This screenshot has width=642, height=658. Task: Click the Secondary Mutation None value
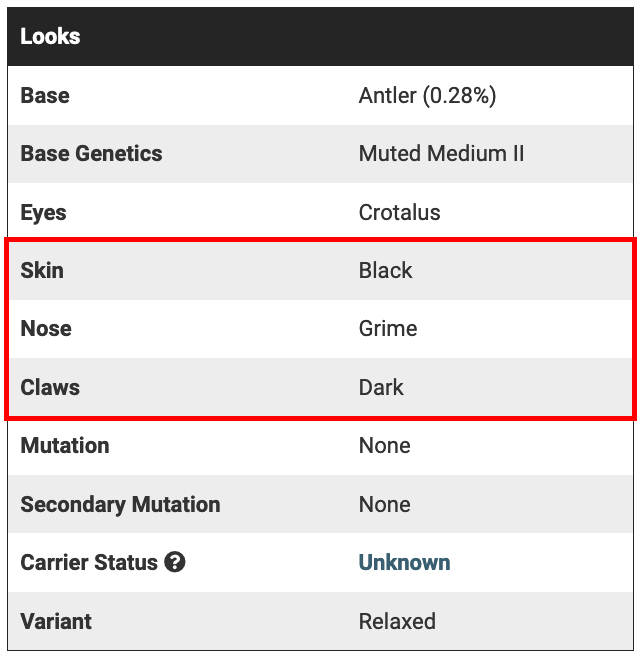pos(384,504)
